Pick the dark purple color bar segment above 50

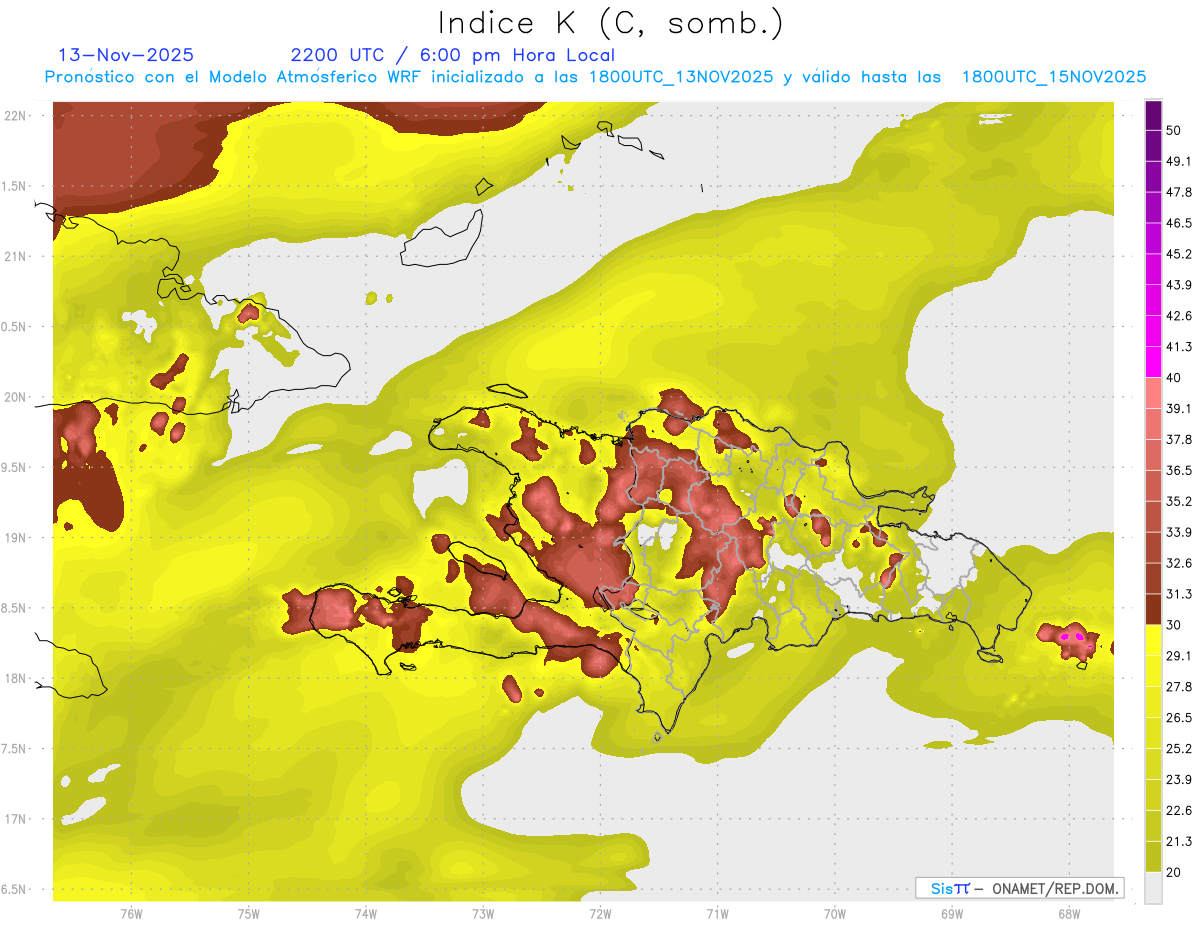tap(1154, 116)
